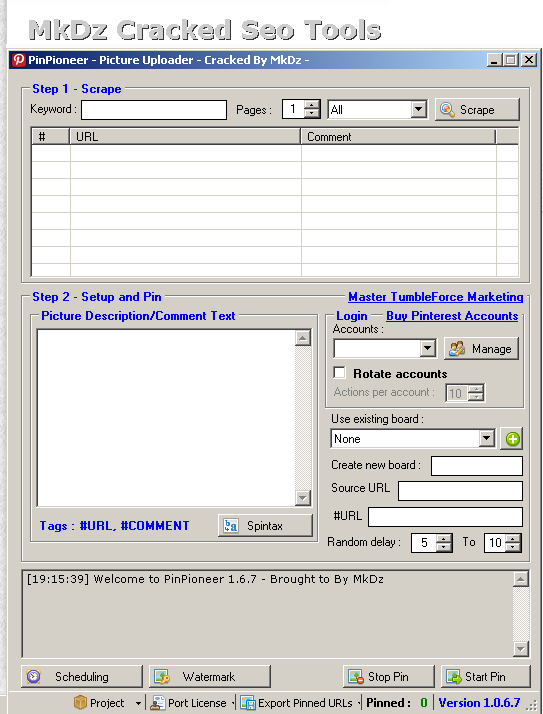Decrease the Pages count spinner
The height and width of the screenshot is (714, 543).
pyautogui.click(x=312, y=114)
